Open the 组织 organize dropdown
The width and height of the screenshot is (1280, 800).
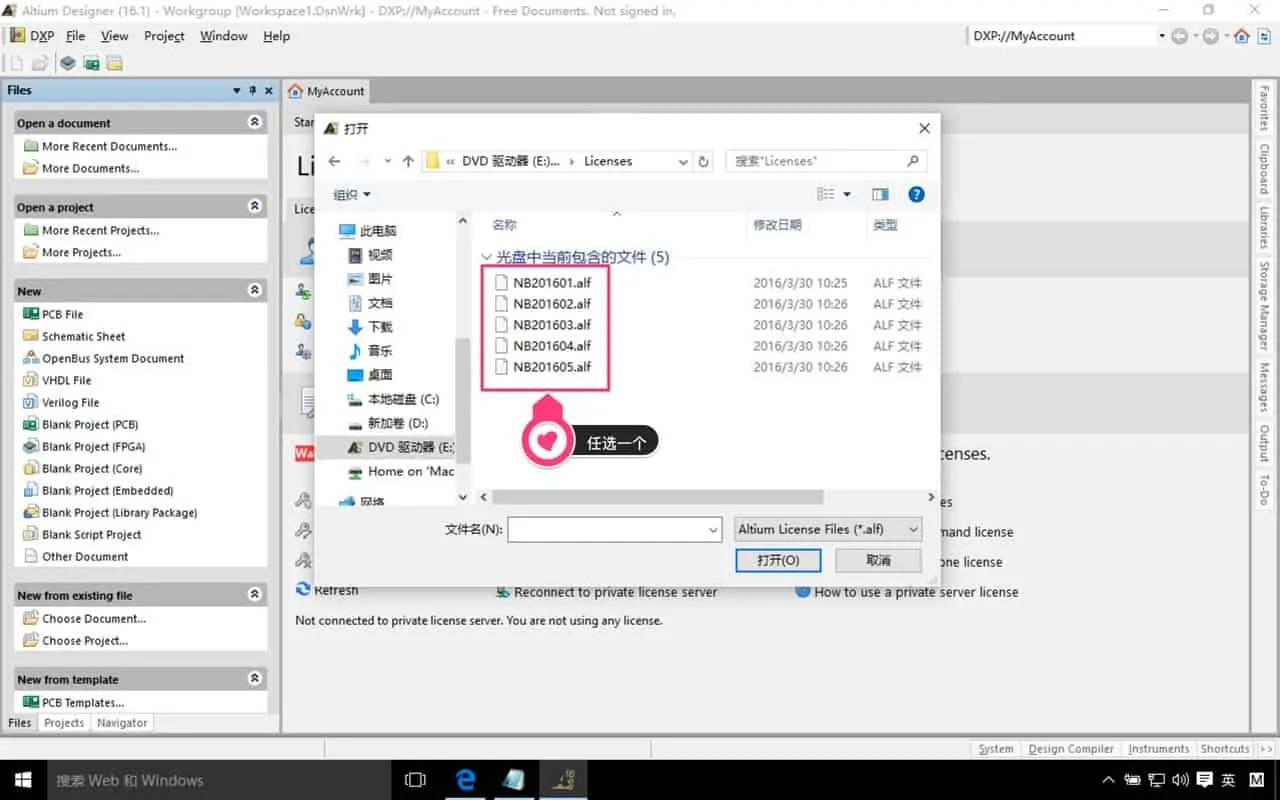(x=352, y=194)
